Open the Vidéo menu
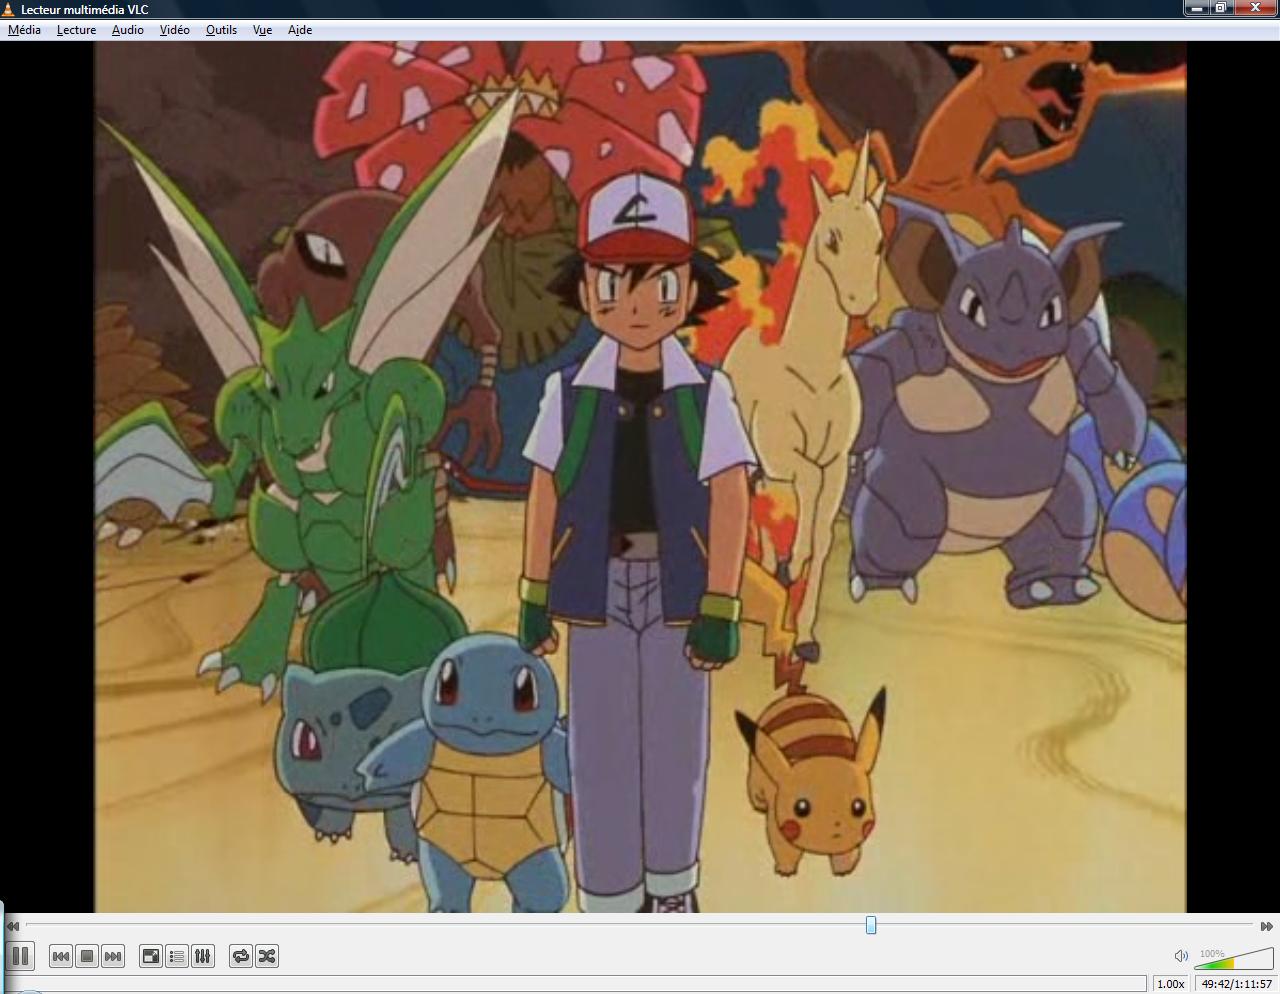This screenshot has width=1280, height=994. point(174,30)
